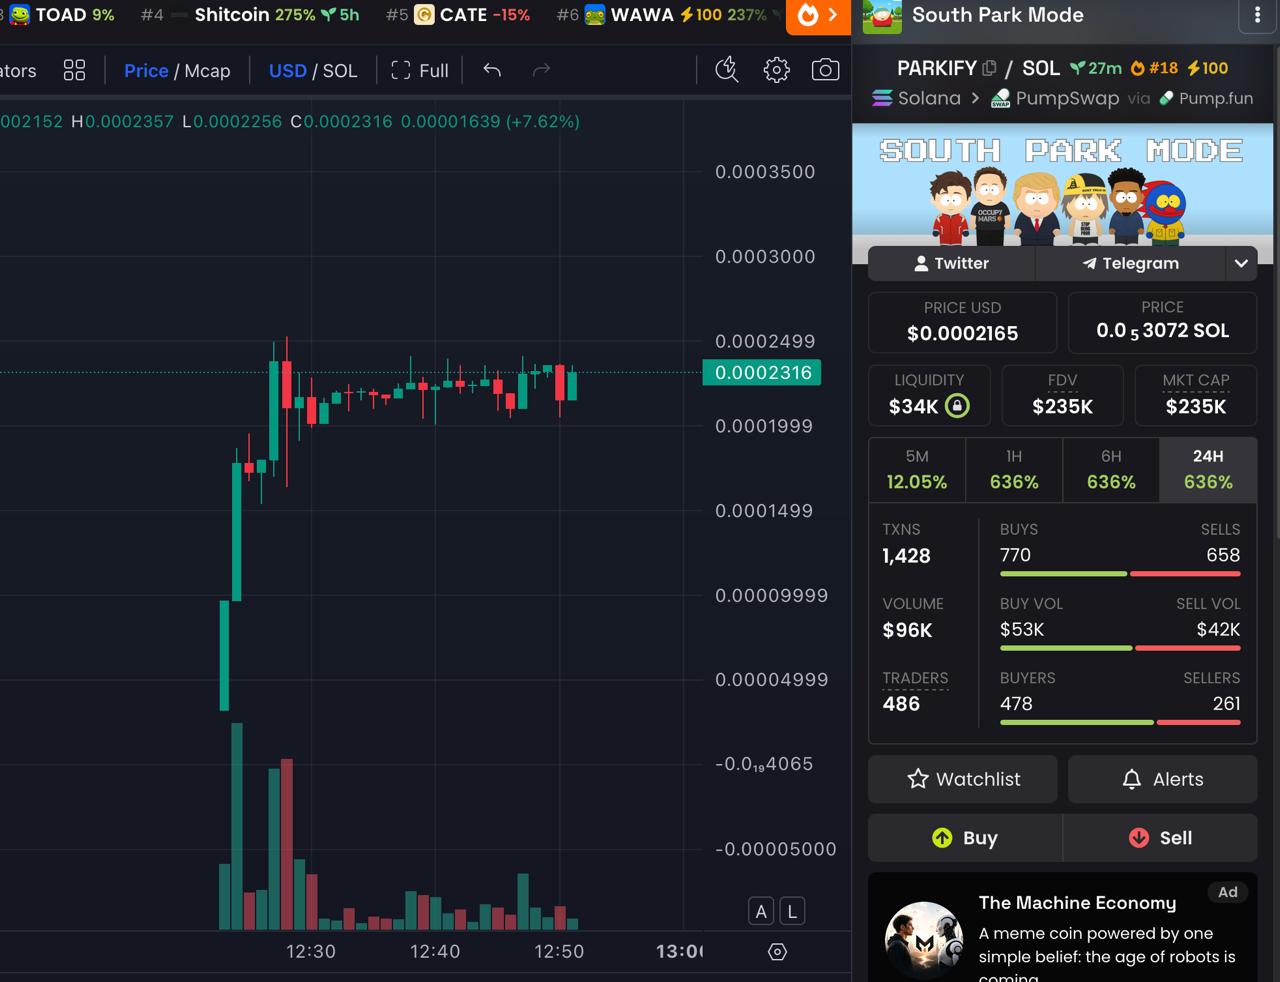Open the hexagon time settings icon below the price axis
The width and height of the screenshot is (1280, 982).
[x=777, y=951]
